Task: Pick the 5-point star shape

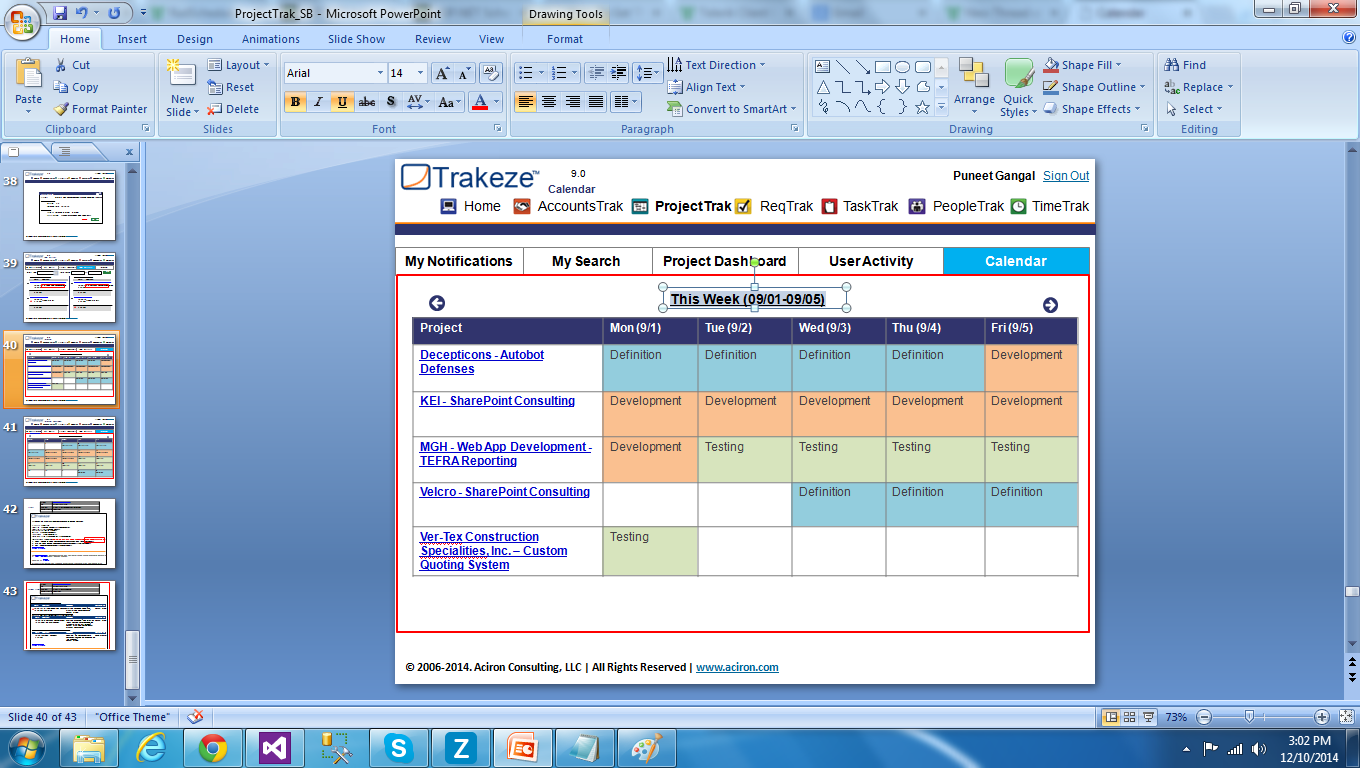Action: pyautogui.click(x=922, y=107)
